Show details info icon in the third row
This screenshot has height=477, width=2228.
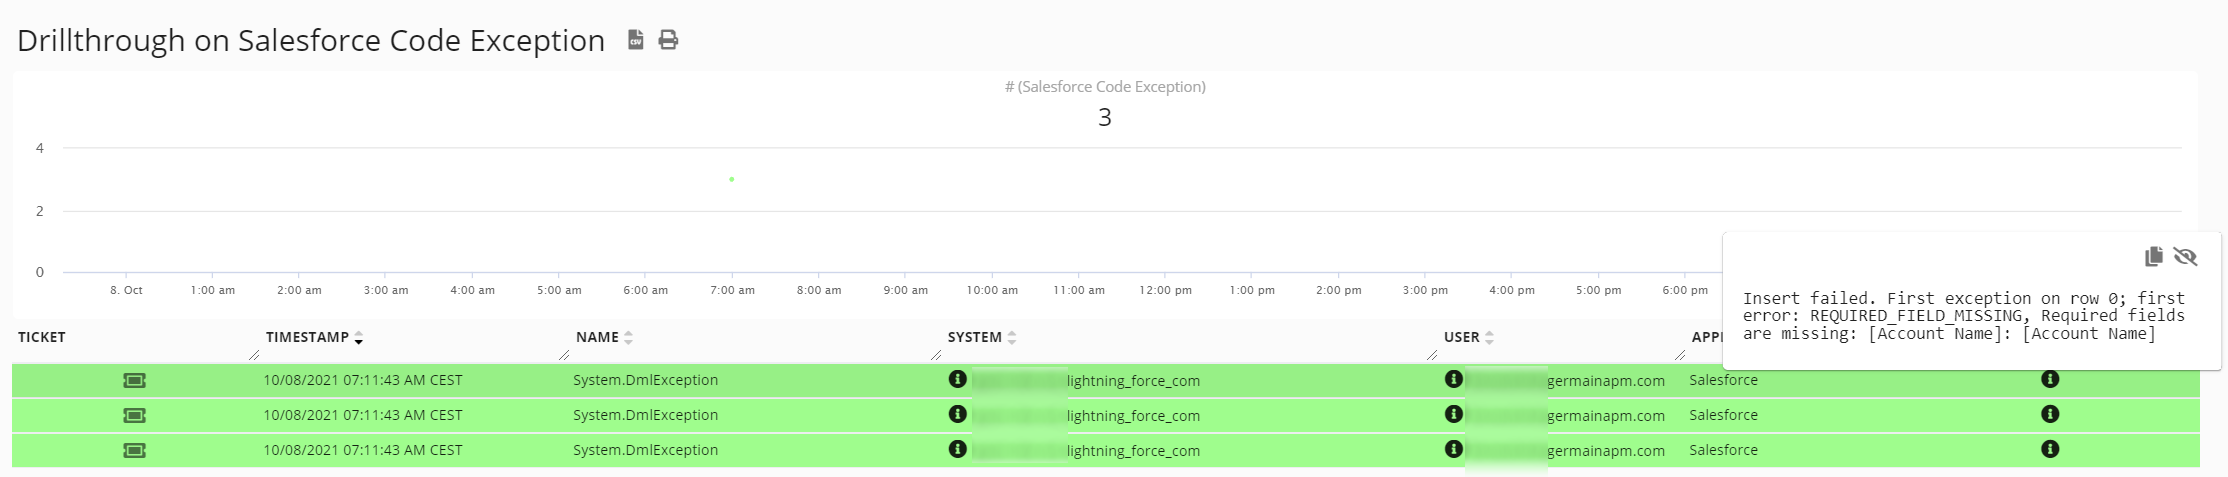point(2049,449)
